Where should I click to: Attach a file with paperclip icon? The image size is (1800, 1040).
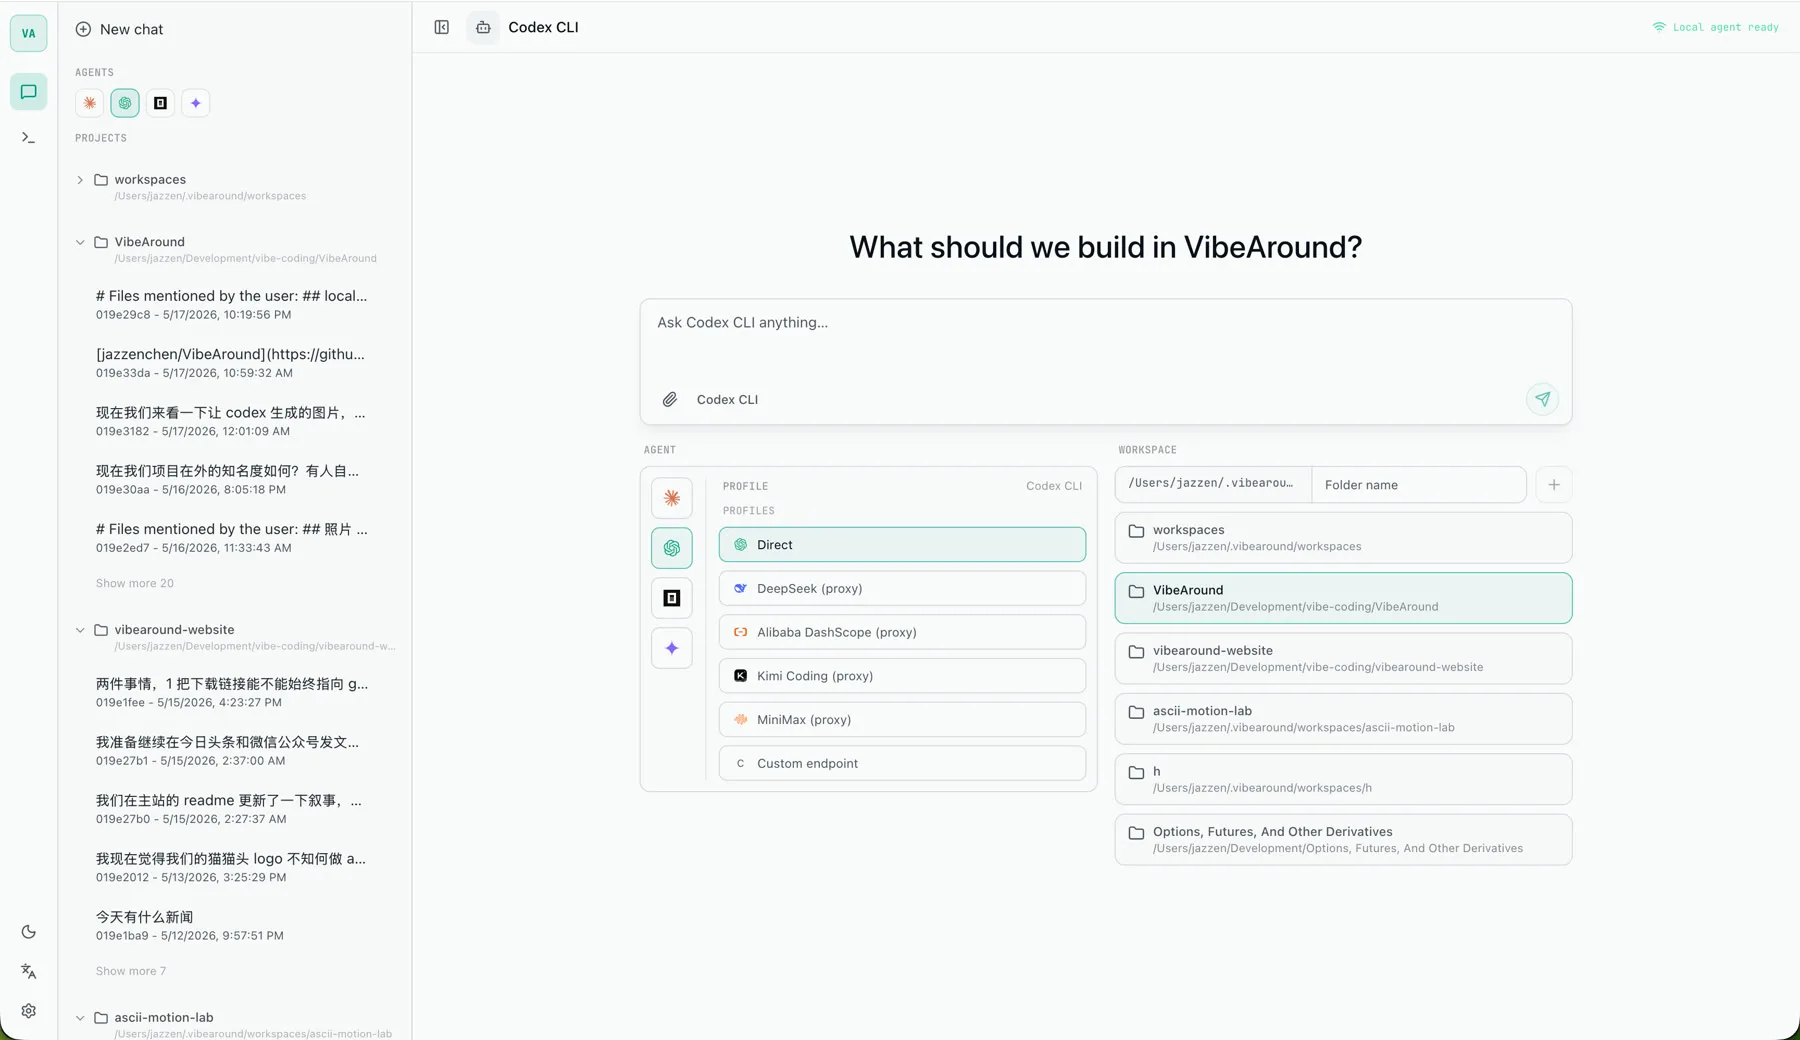point(670,399)
